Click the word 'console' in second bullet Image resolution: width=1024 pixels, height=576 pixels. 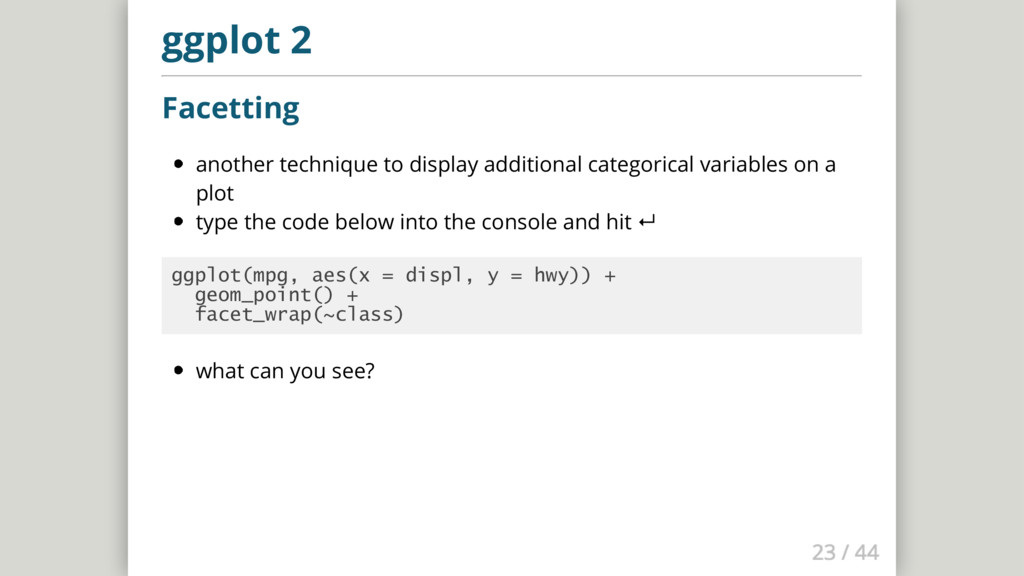click(520, 222)
